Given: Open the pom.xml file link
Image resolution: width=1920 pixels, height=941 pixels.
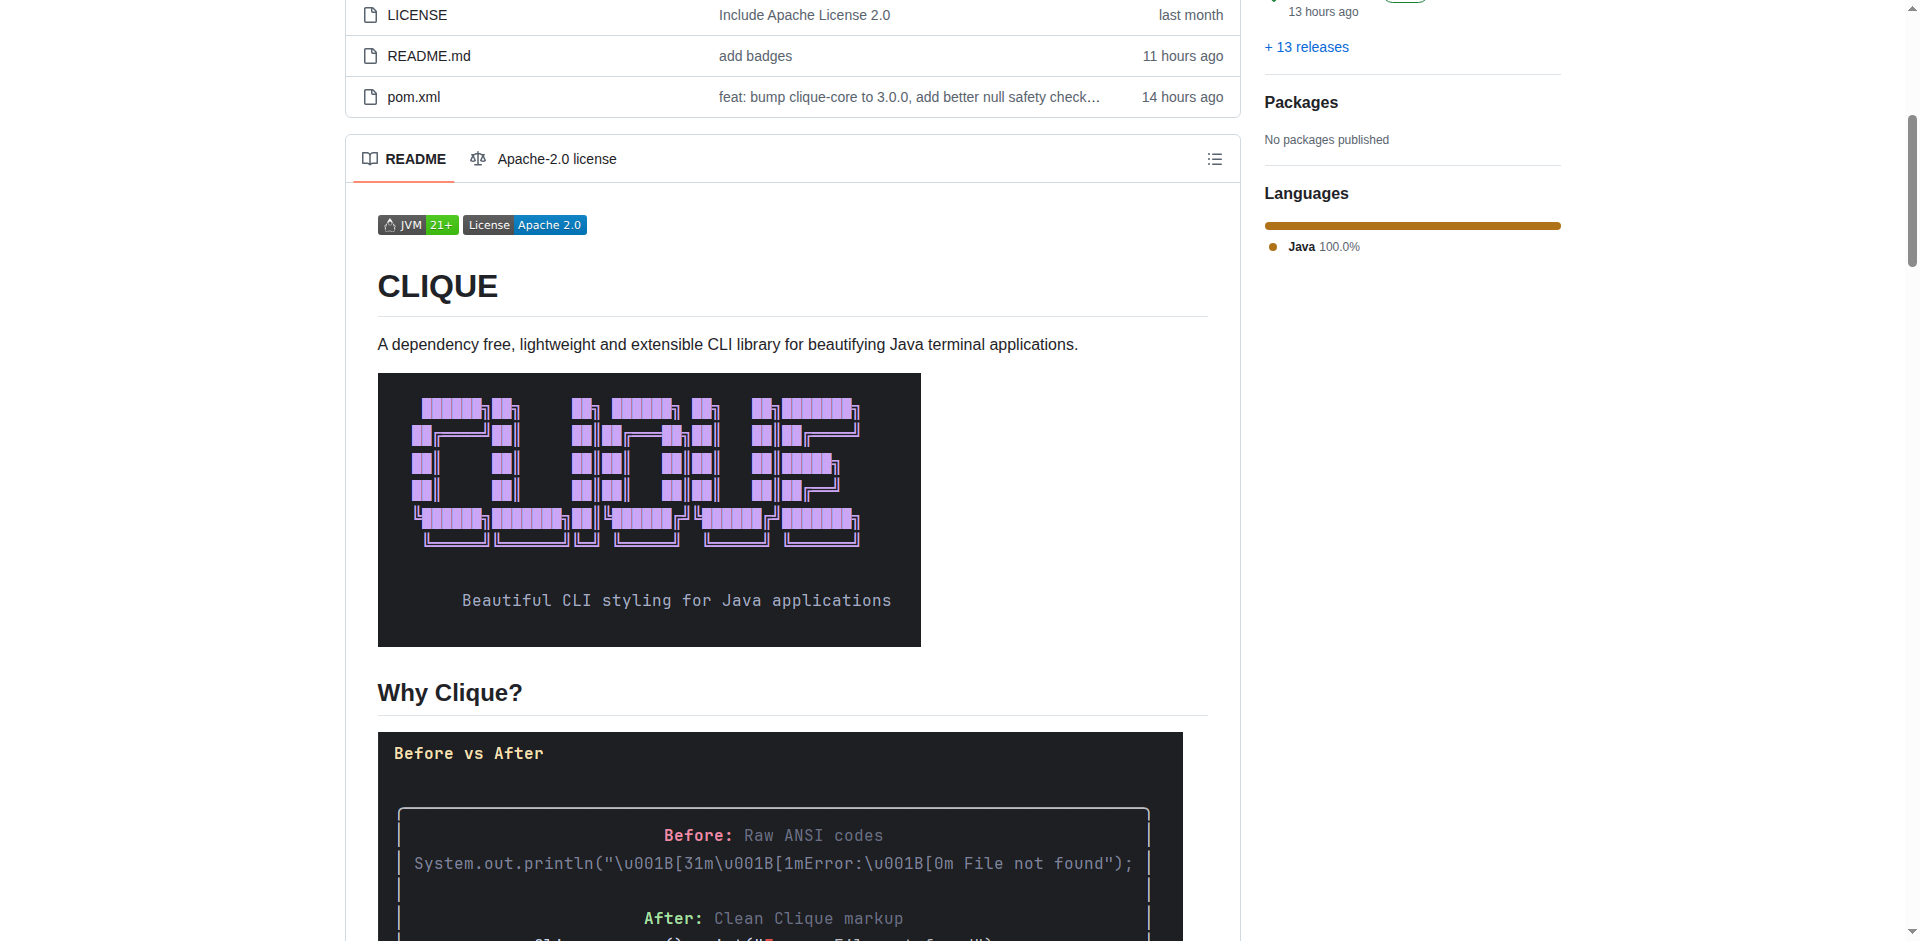Looking at the screenshot, I should (x=414, y=97).
